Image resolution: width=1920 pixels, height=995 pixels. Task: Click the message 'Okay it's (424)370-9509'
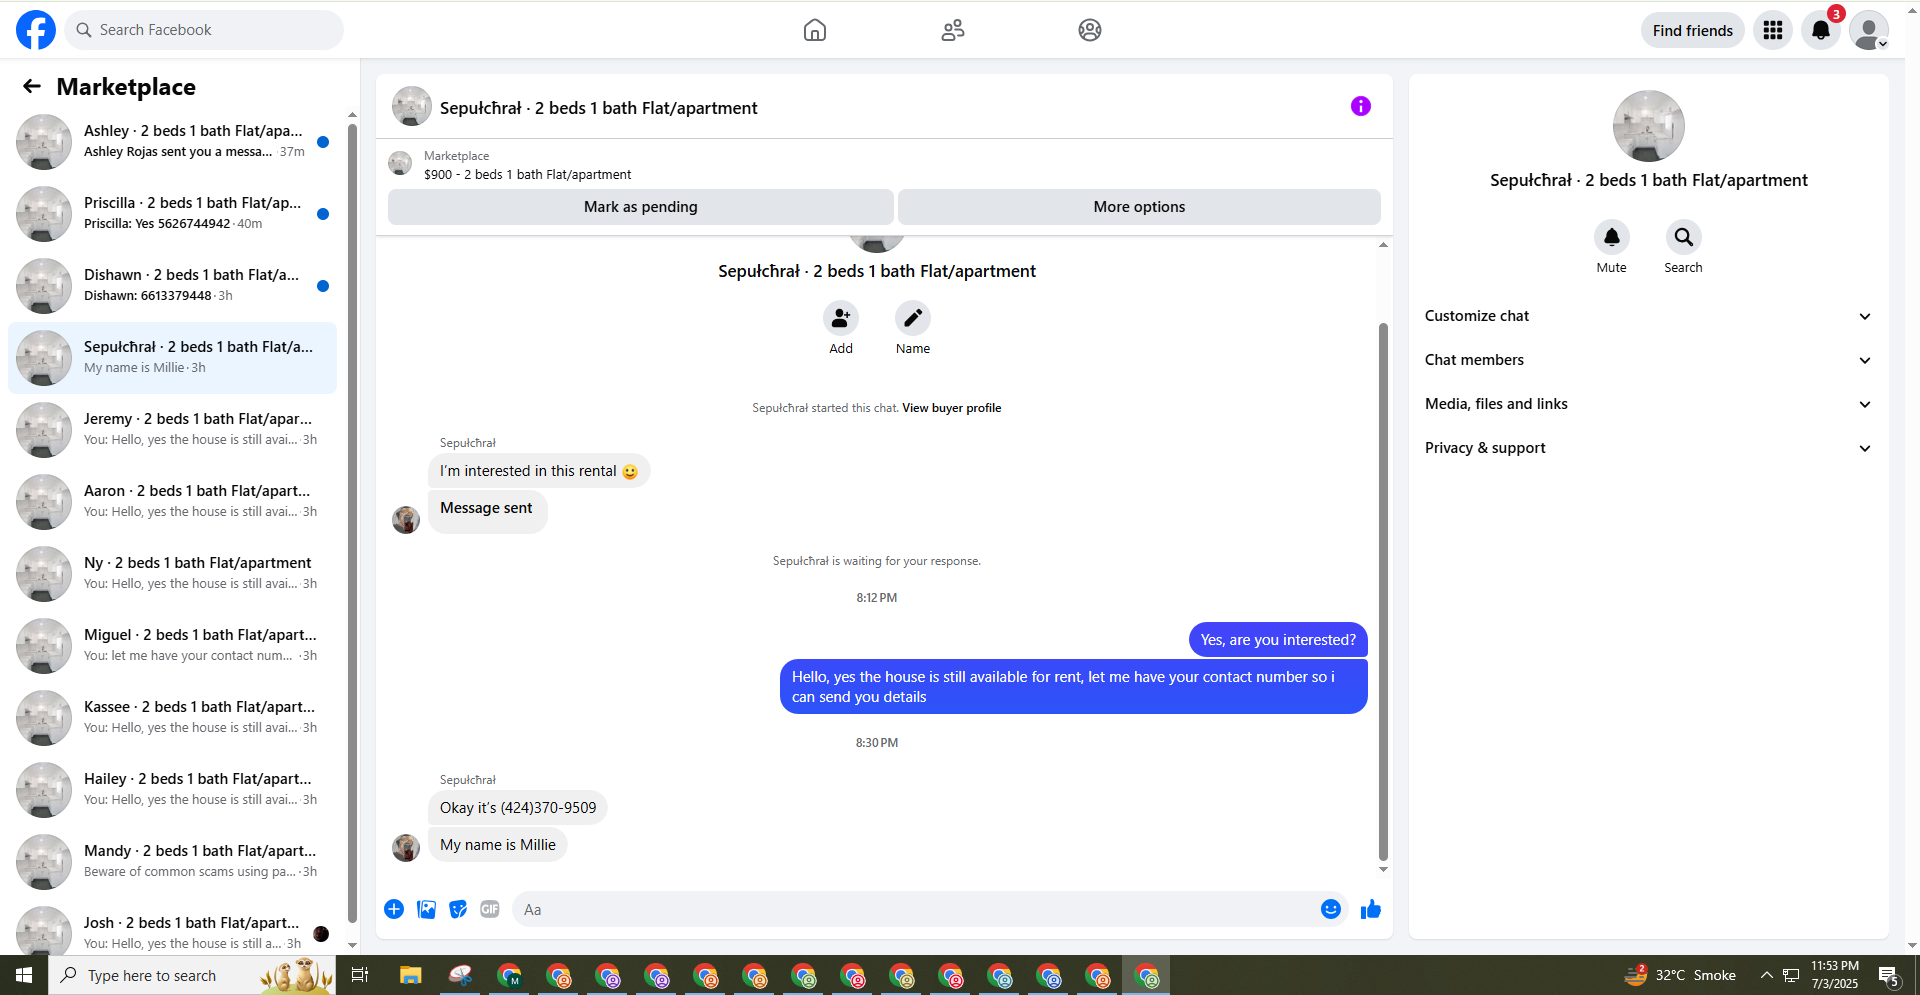pyautogui.click(x=518, y=808)
